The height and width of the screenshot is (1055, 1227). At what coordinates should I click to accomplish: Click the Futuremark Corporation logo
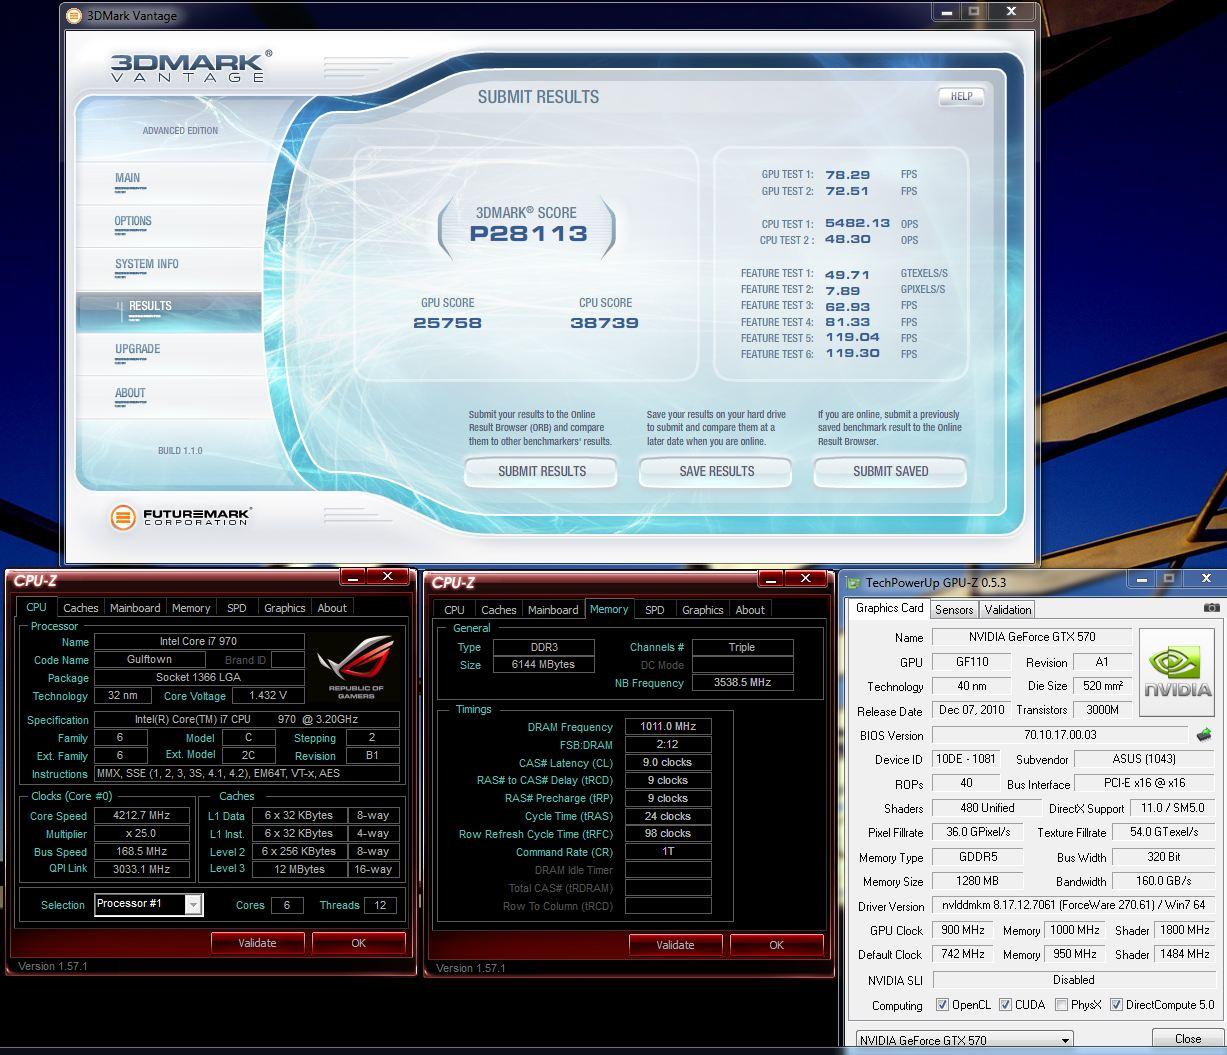pos(180,516)
